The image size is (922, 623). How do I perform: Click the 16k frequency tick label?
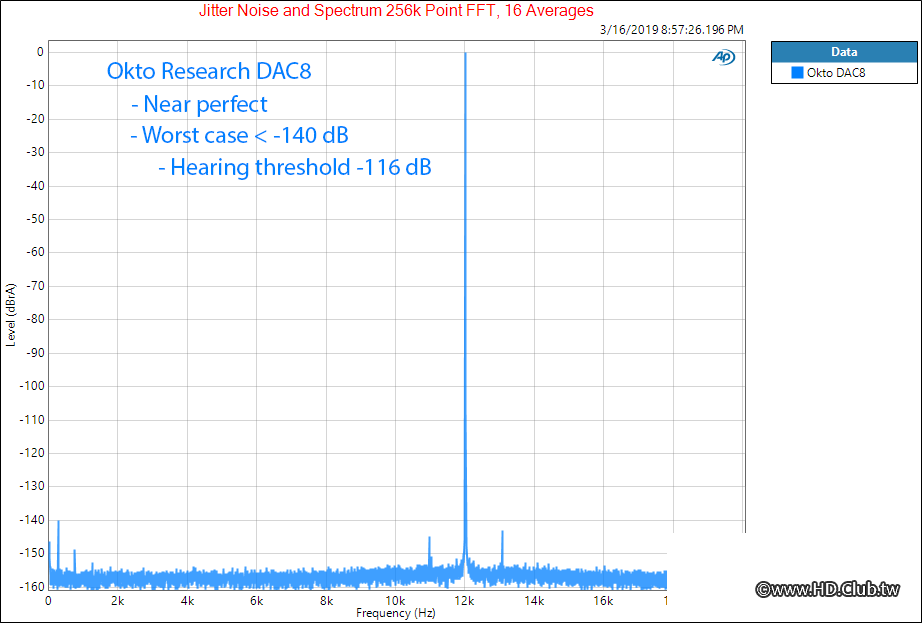pyautogui.click(x=603, y=601)
